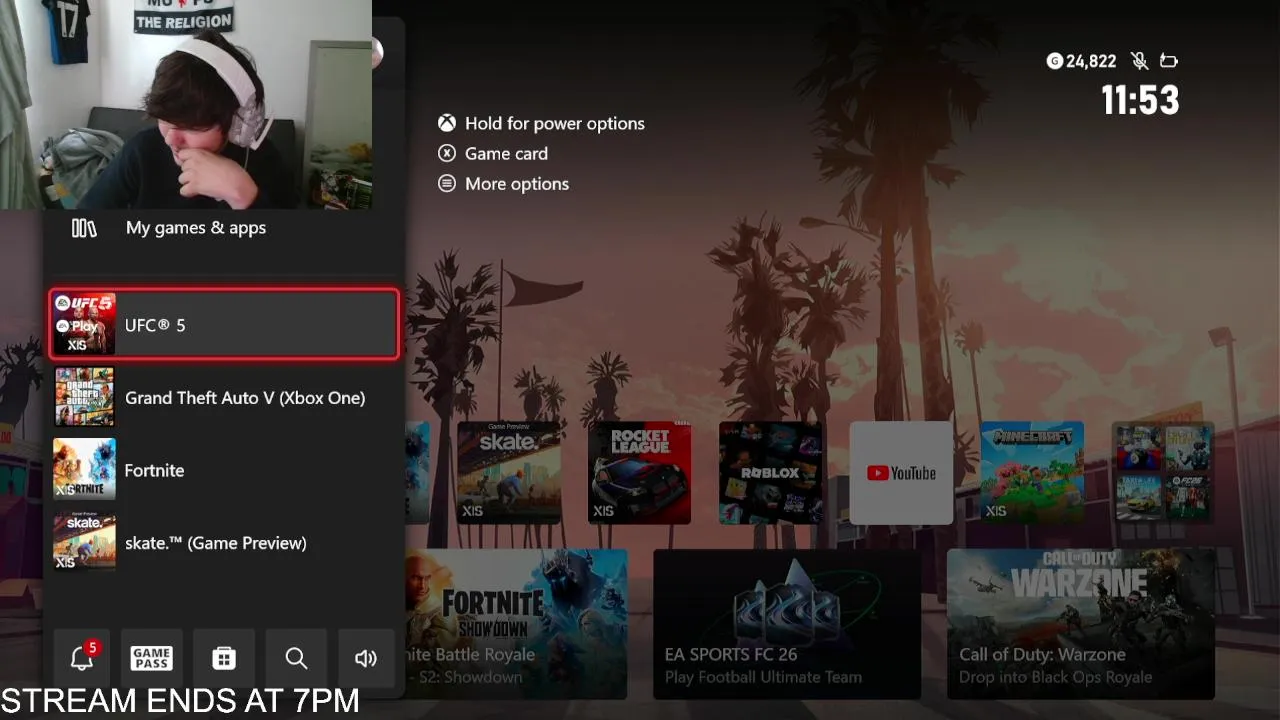1280x720 pixels.
Task: Click Hold for power options hint
Action: [555, 124]
